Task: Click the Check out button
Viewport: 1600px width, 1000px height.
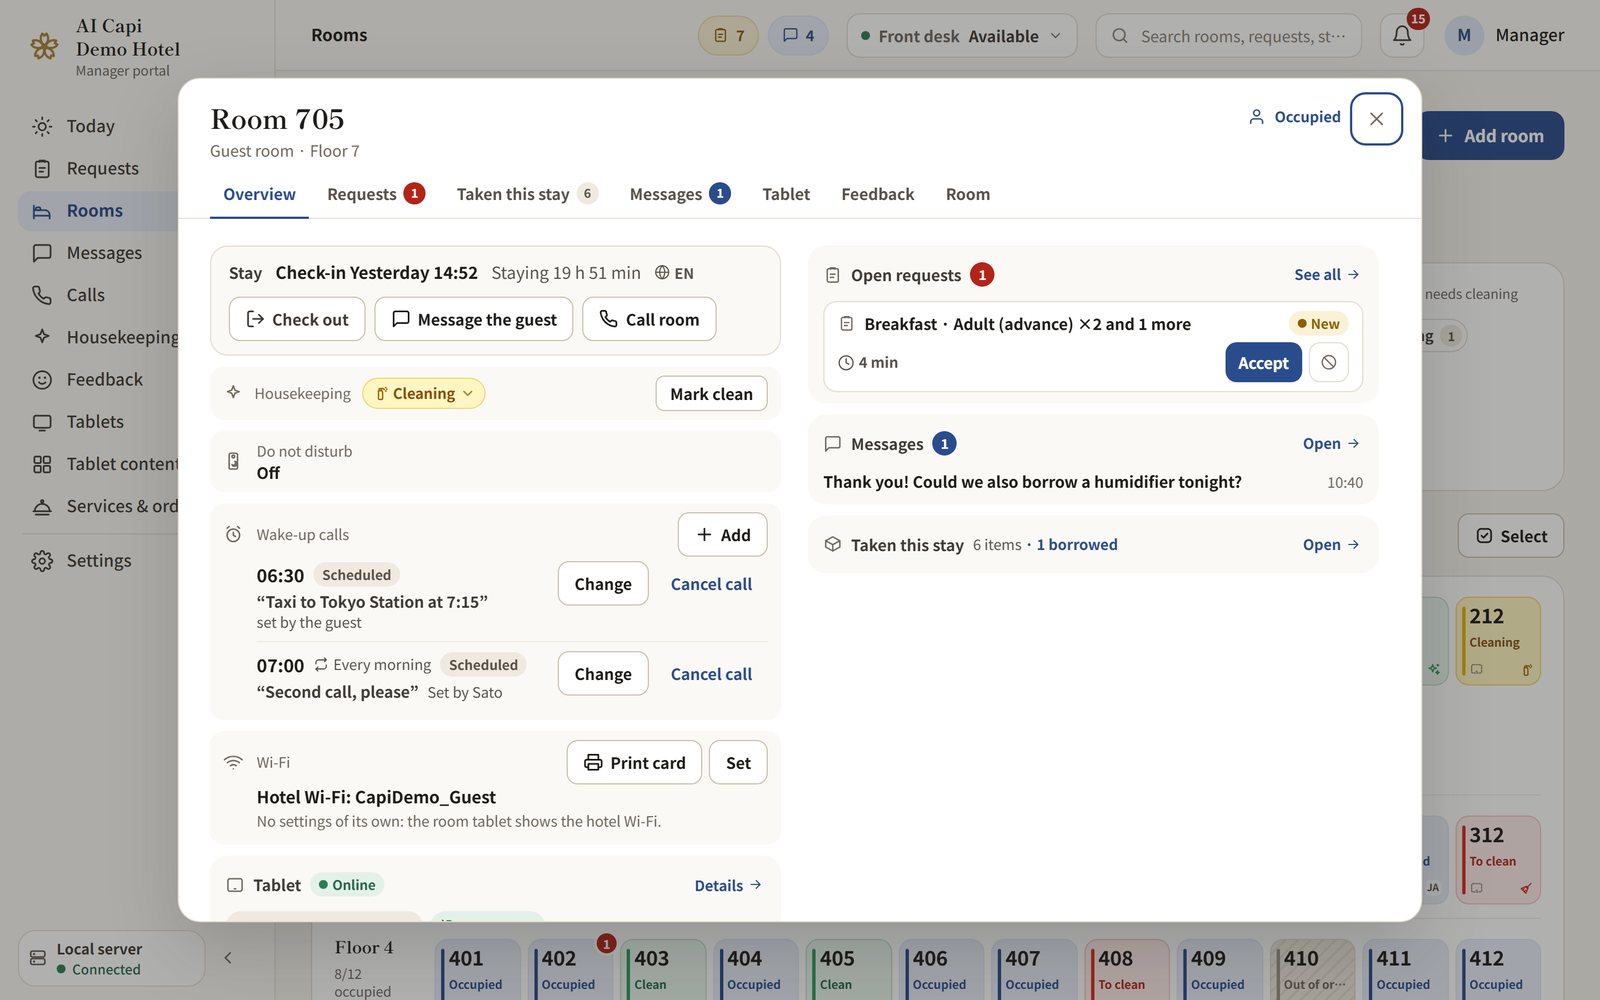Action: (x=297, y=319)
